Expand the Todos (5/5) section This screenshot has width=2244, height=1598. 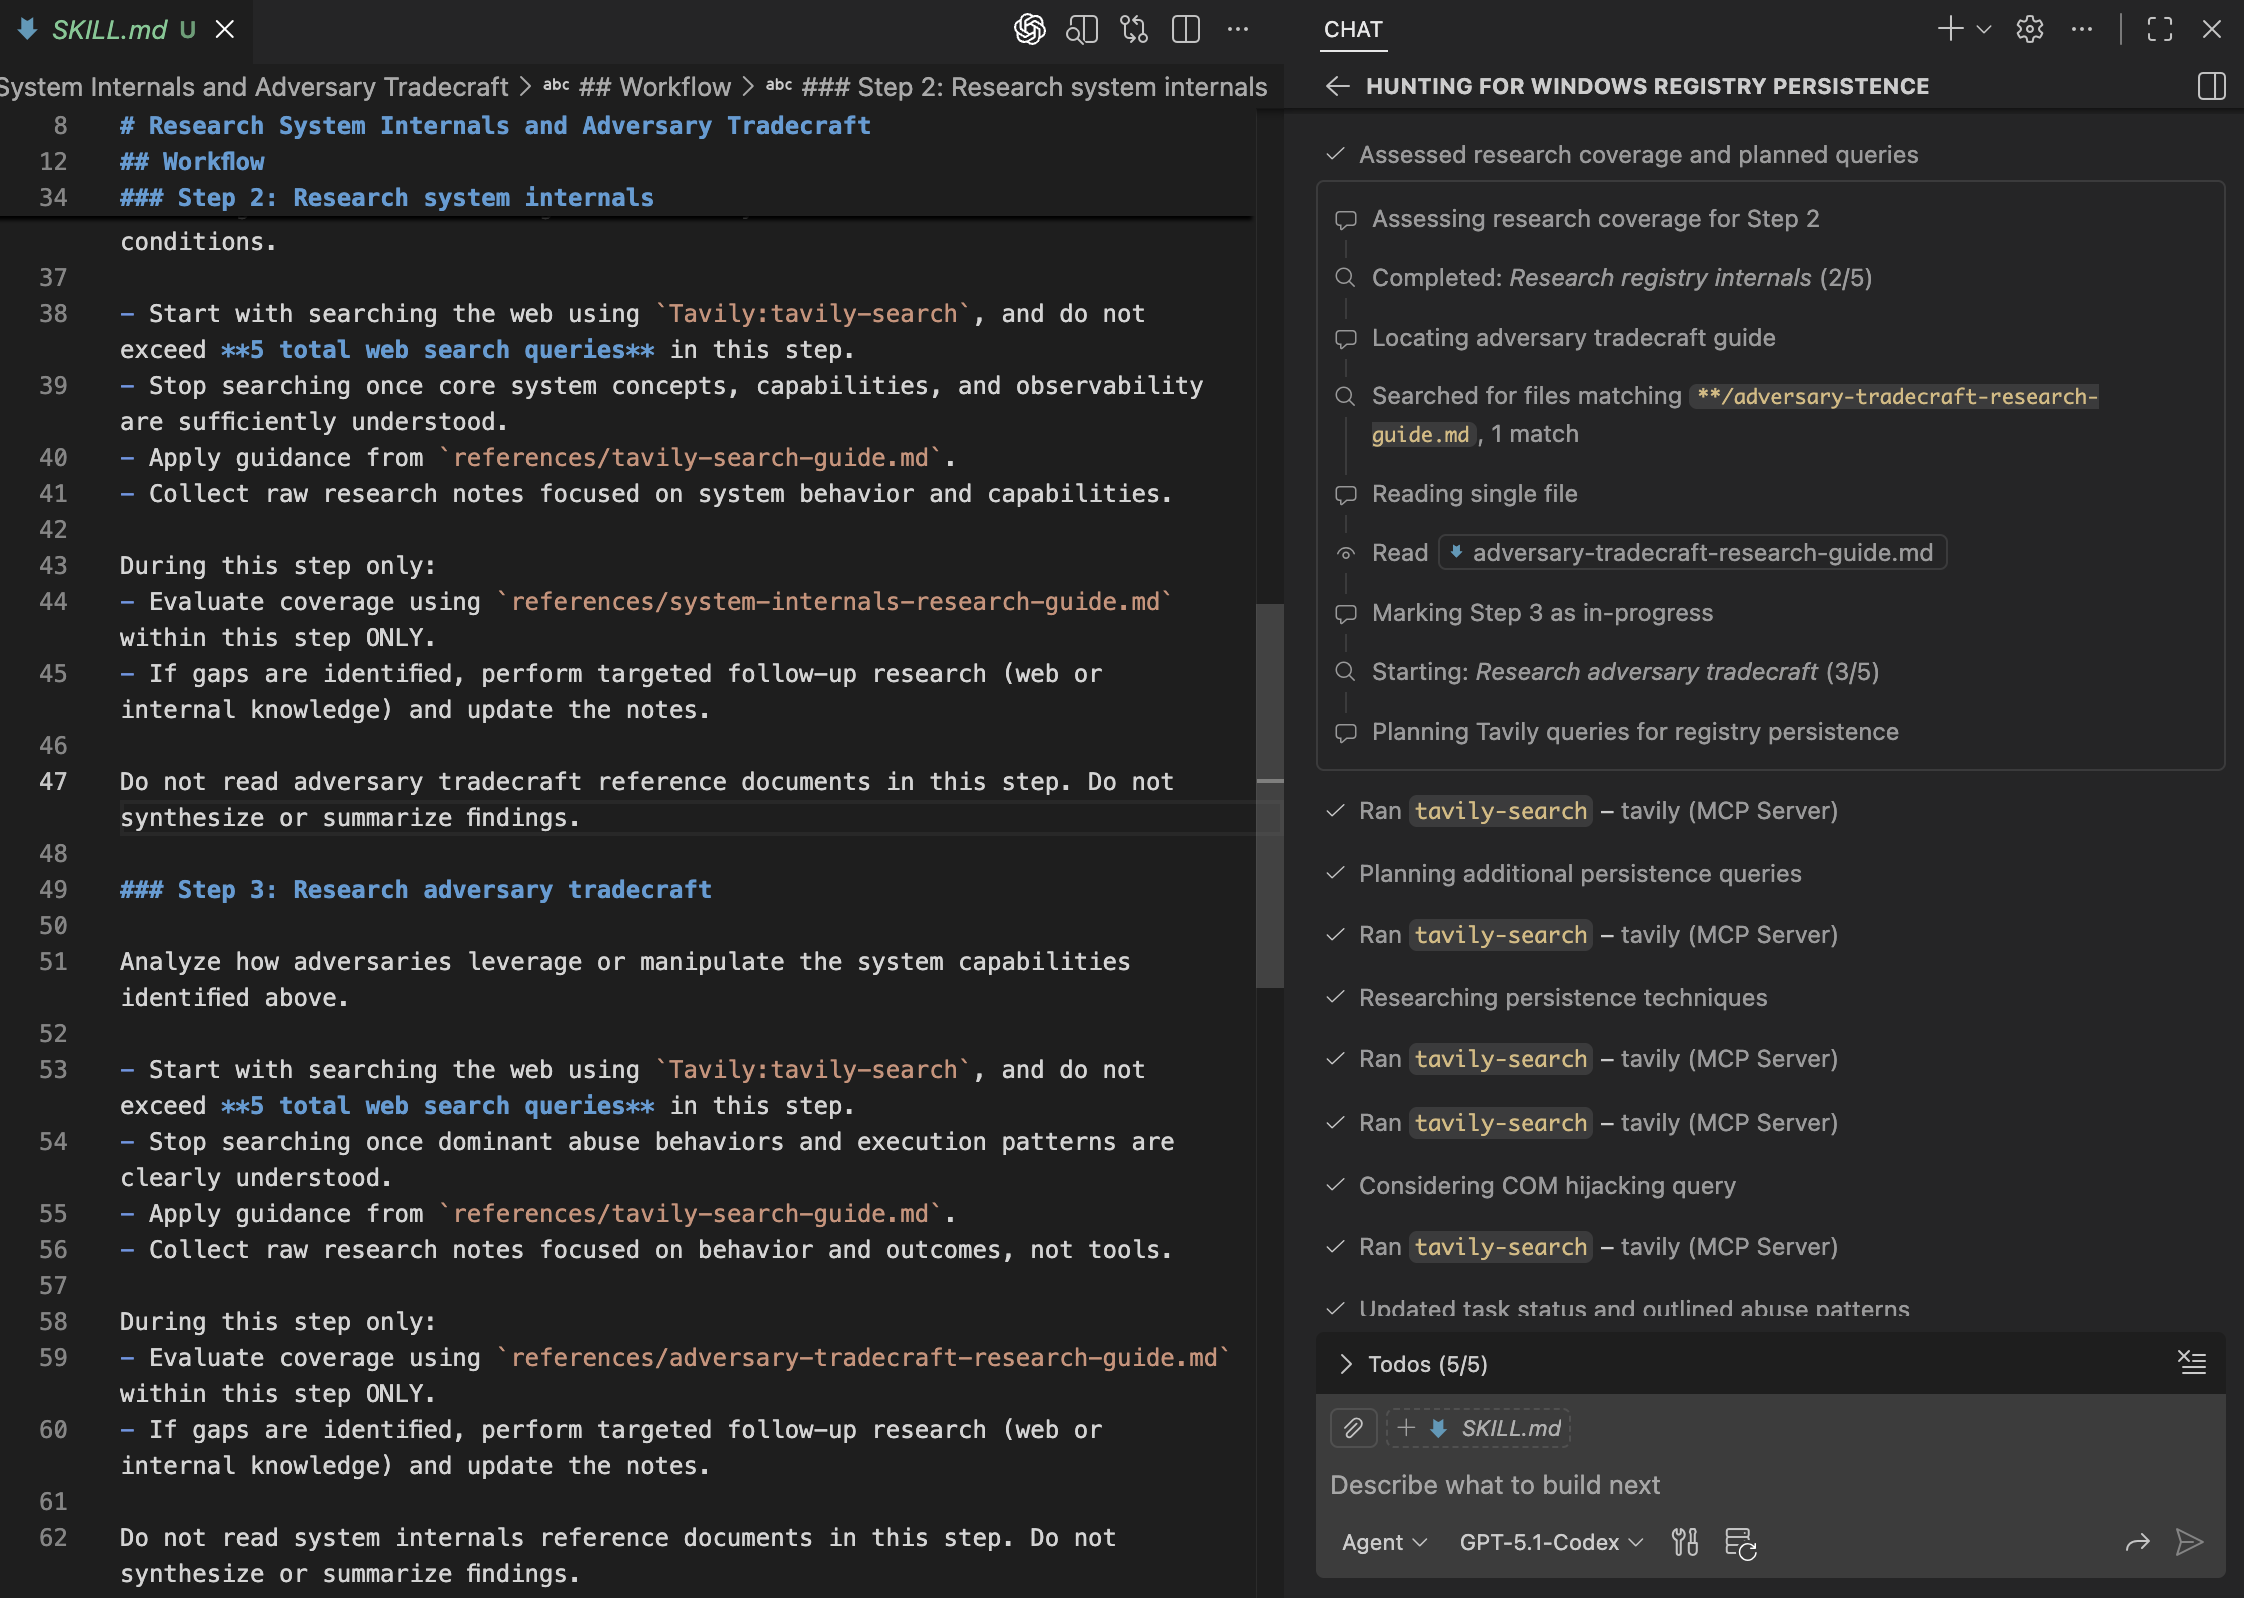[1346, 1364]
